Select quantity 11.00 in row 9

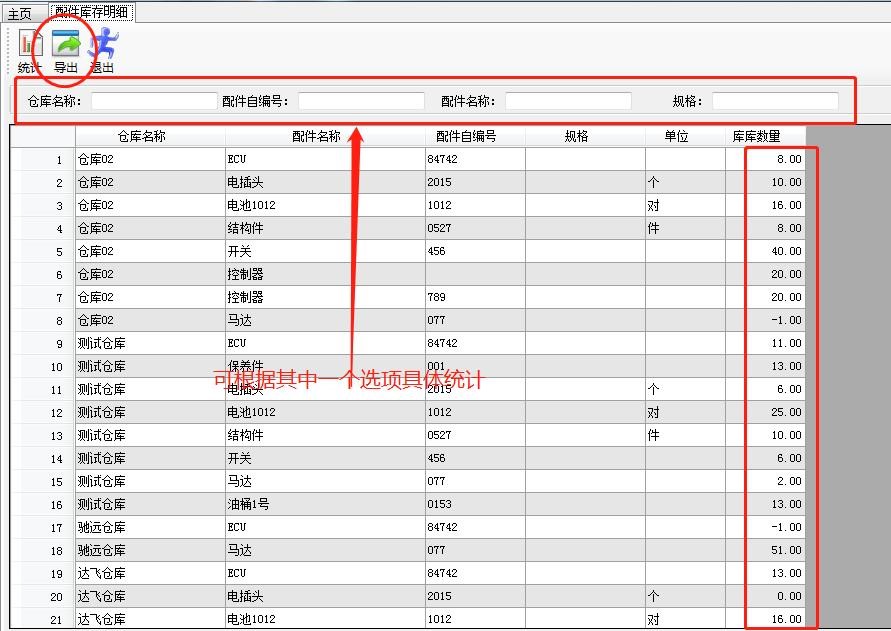pyautogui.click(x=765, y=343)
